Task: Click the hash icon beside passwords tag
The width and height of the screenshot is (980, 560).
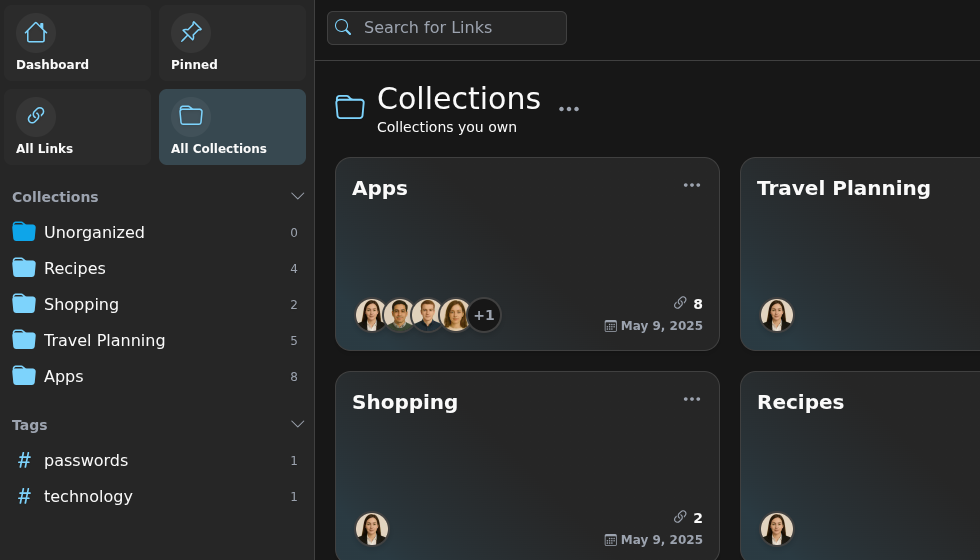Action: 24,461
